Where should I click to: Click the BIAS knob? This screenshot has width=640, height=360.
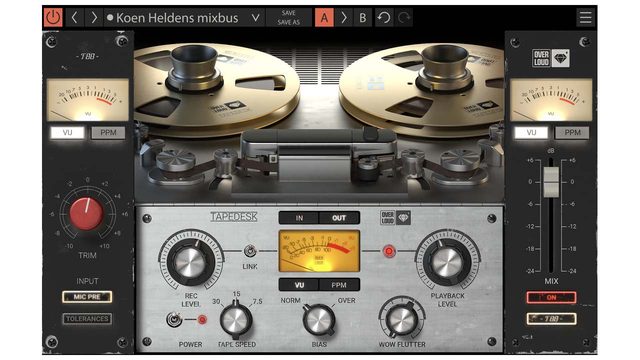tap(319, 320)
